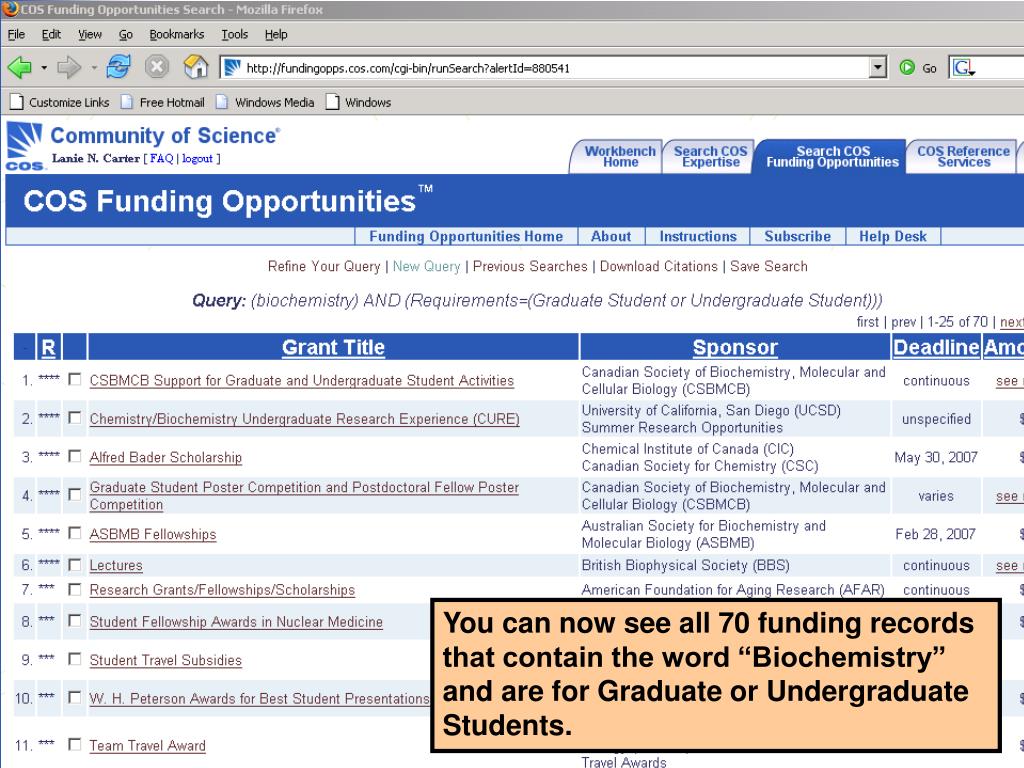Image resolution: width=1024 pixels, height=768 pixels.
Task: Open the File menu
Action: coord(16,35)
